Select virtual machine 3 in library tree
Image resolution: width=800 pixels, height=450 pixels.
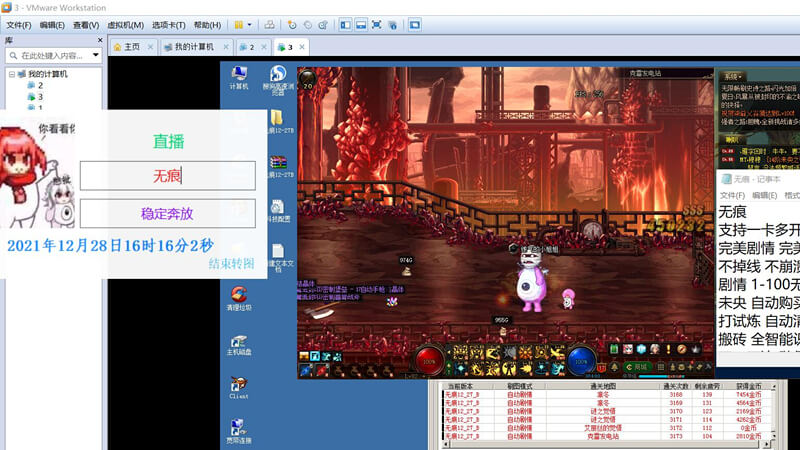(x=35, y=96)
